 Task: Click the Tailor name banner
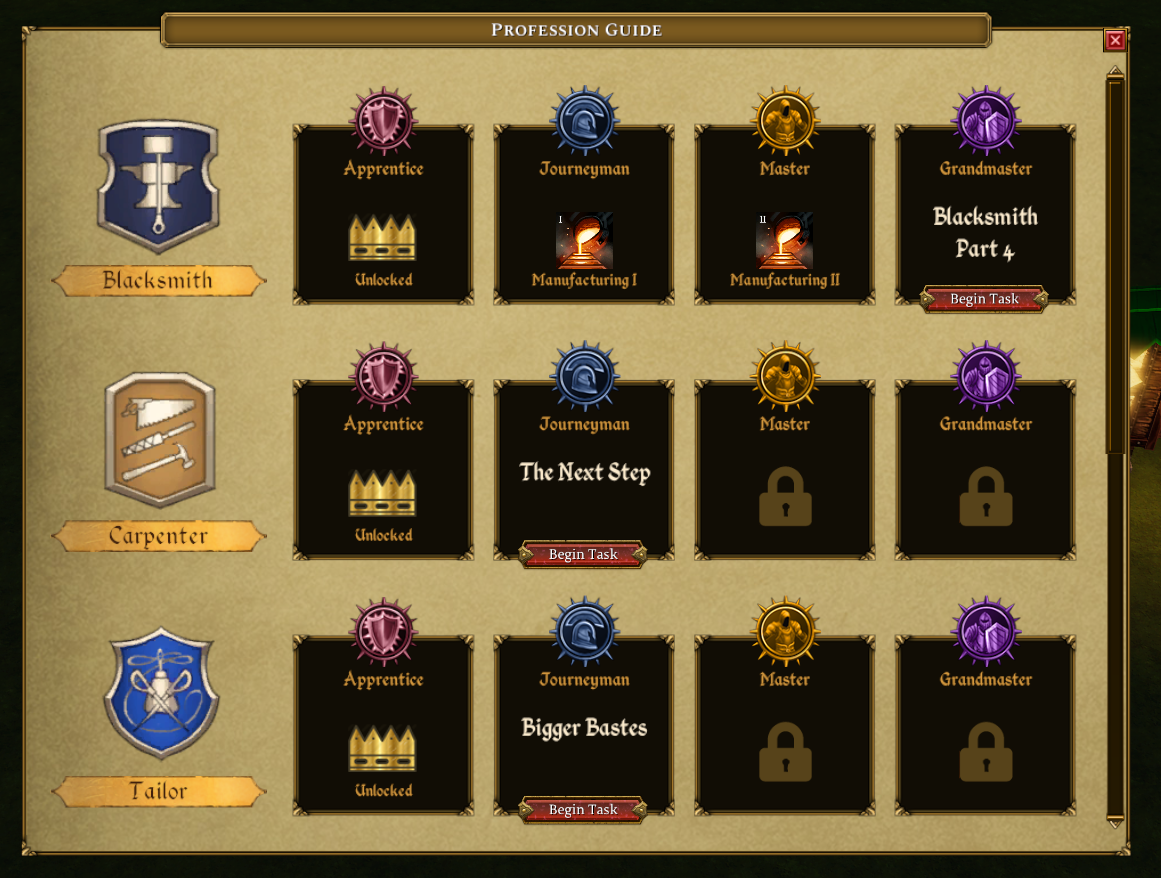(x=158, y=791)
